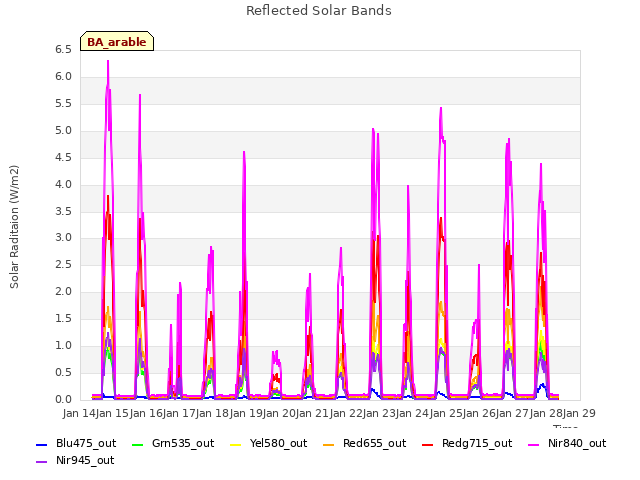Click the 5.0 y-axis tick label
Viewport: 640px width, 480px height.
63,130
